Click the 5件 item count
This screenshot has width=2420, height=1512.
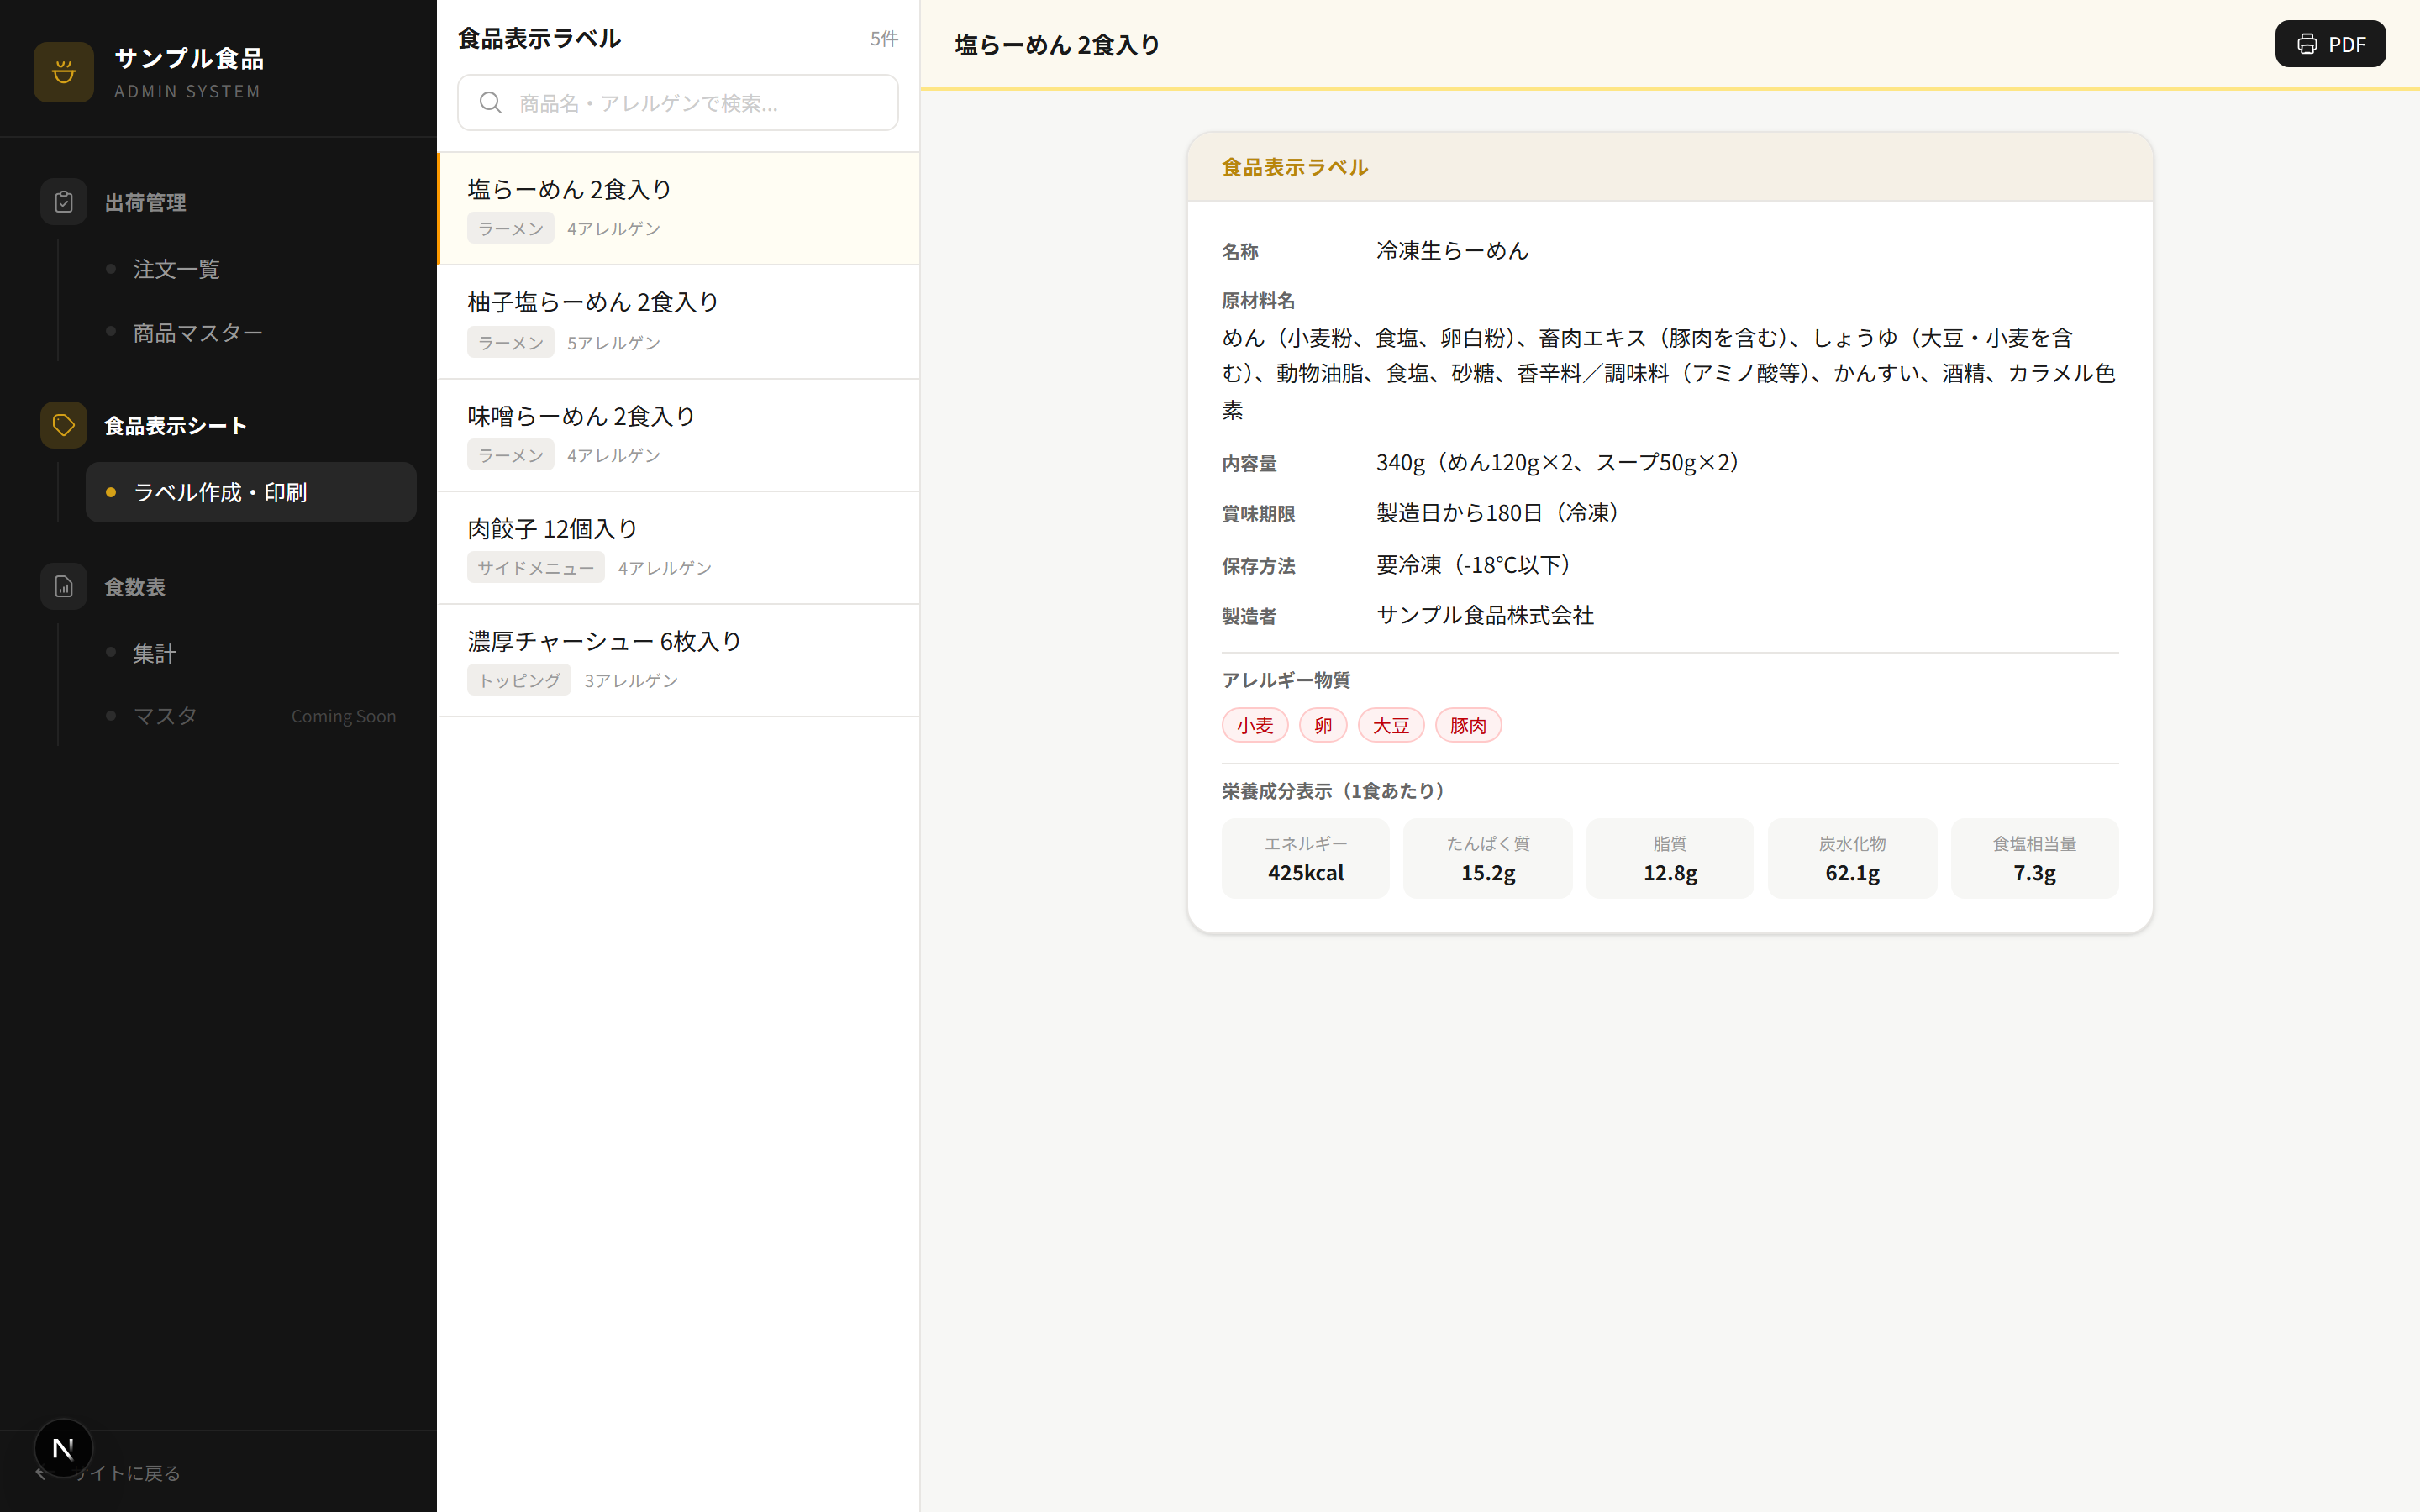click(x=884, y=38)
